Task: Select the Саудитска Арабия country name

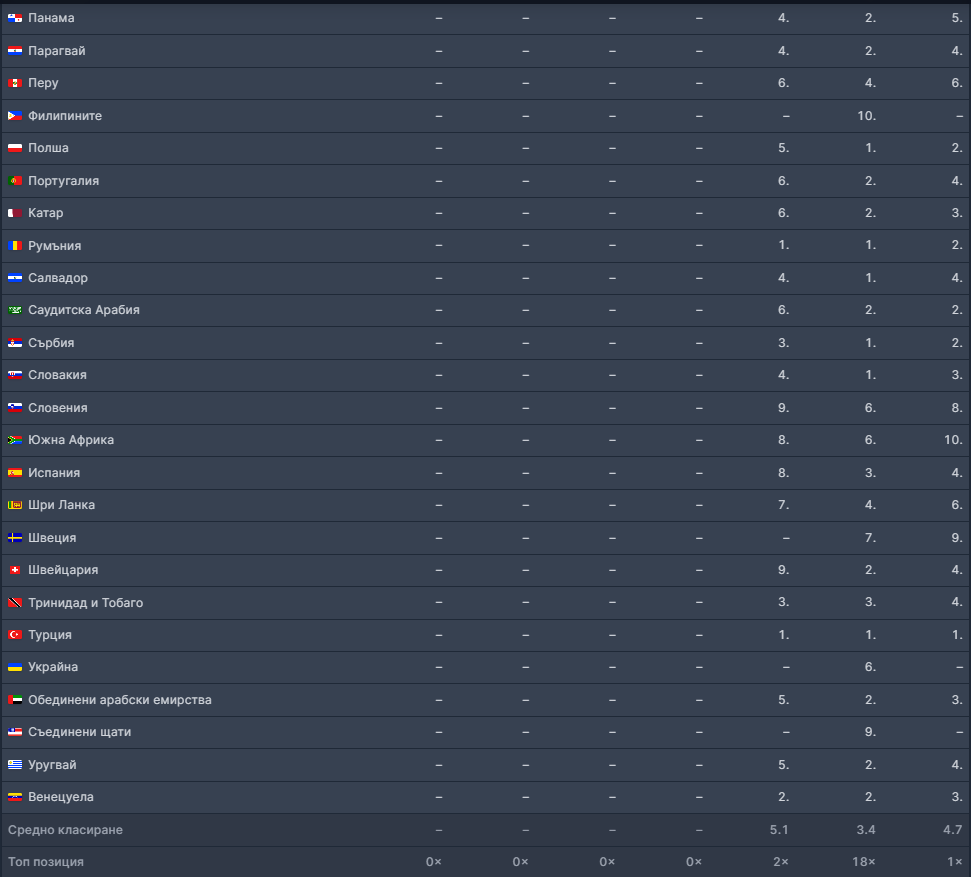Action: click(83, 310)
